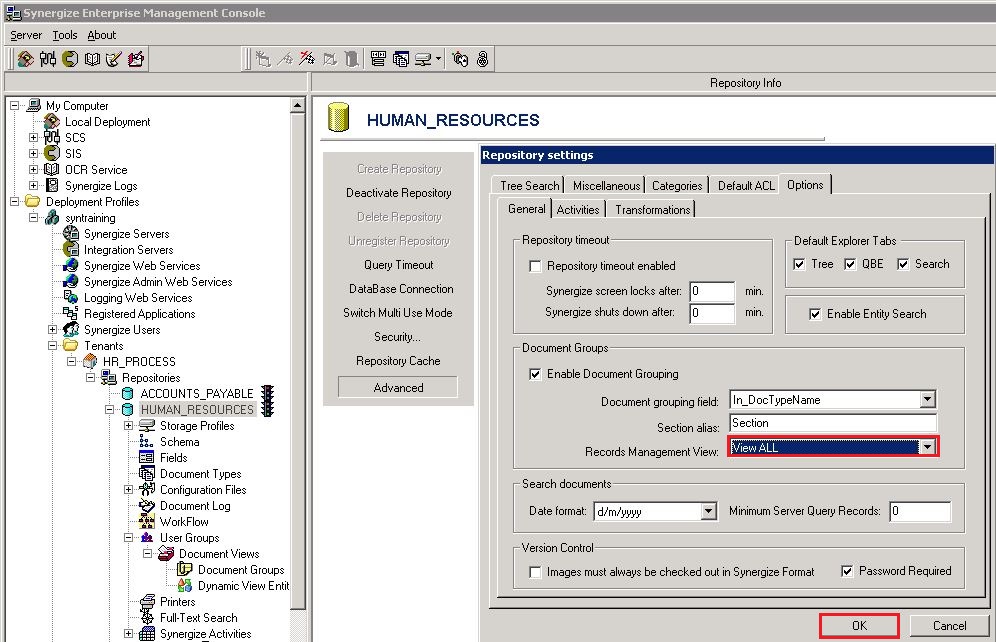This screenshot has width=996, height=642.
Task: Click the Schema icon in the tree
Action: [x=147, y=441]
